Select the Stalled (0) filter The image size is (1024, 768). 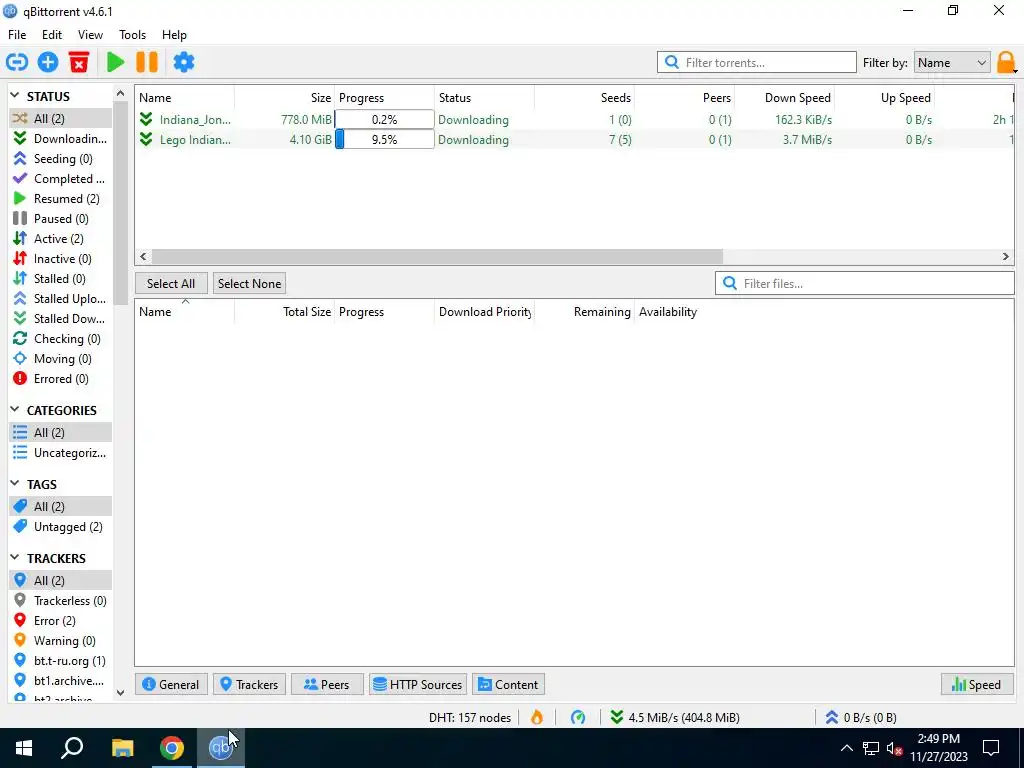60,279
